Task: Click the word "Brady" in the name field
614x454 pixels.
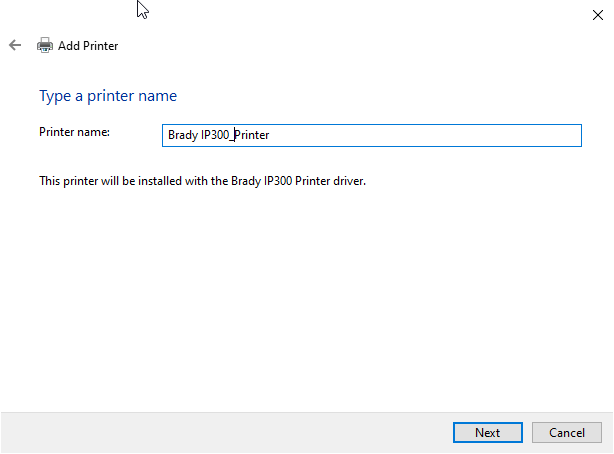Action: click(183, 135)
